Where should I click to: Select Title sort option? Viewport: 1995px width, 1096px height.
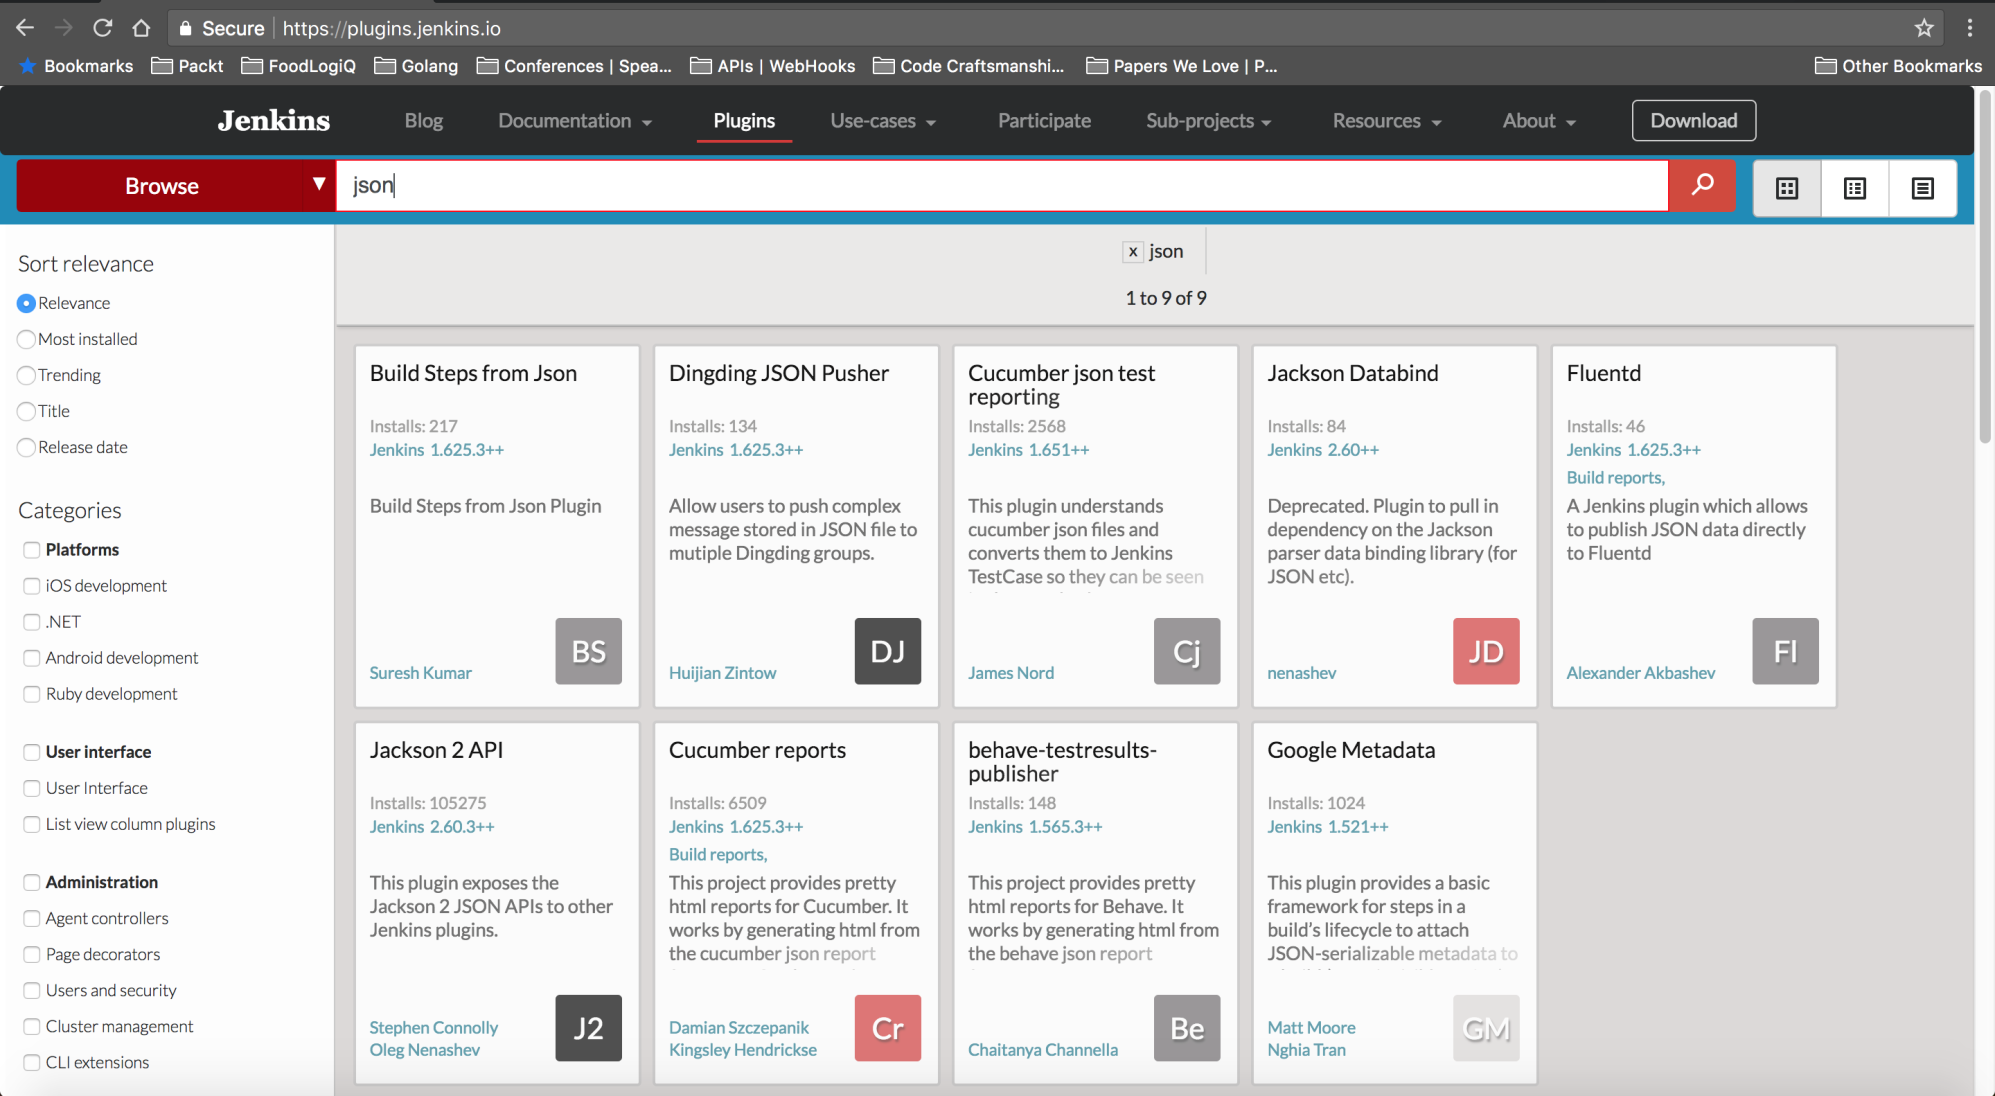point(26,411)
